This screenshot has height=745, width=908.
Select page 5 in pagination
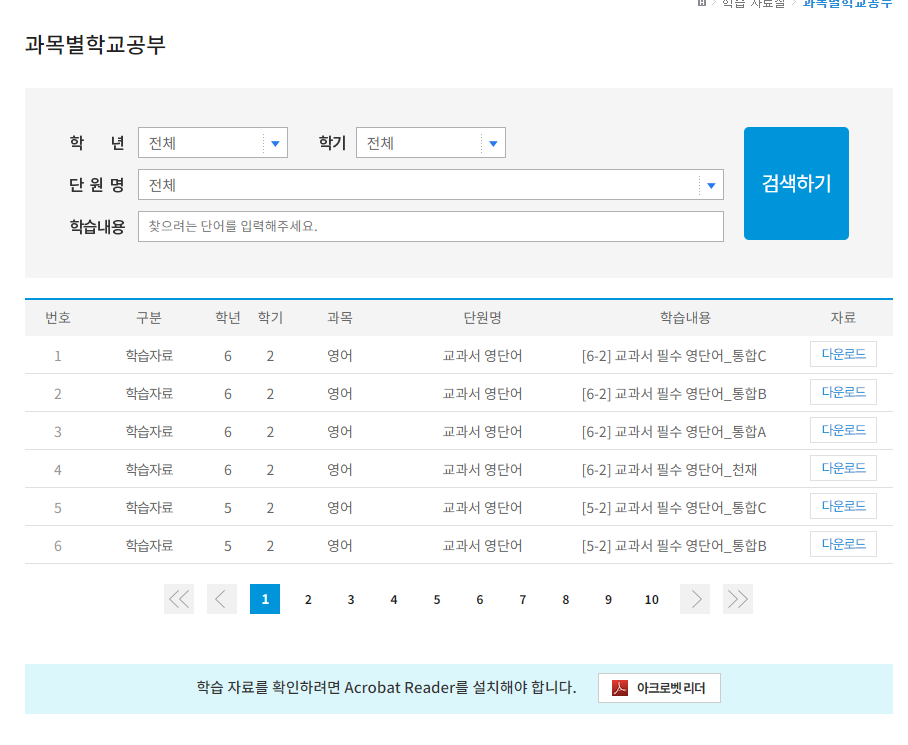pos(437,600)
